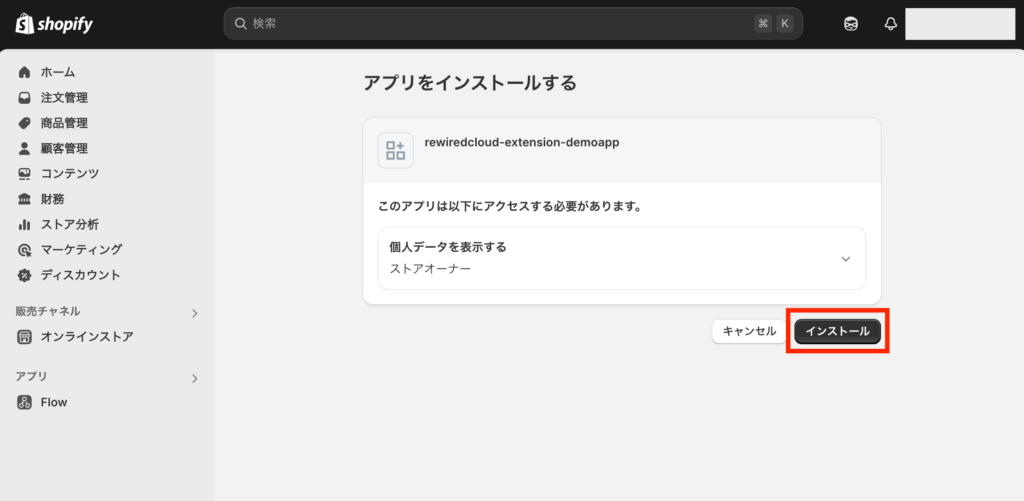
Task: Click the オンラインストア storefront icon
Action: 24,337
